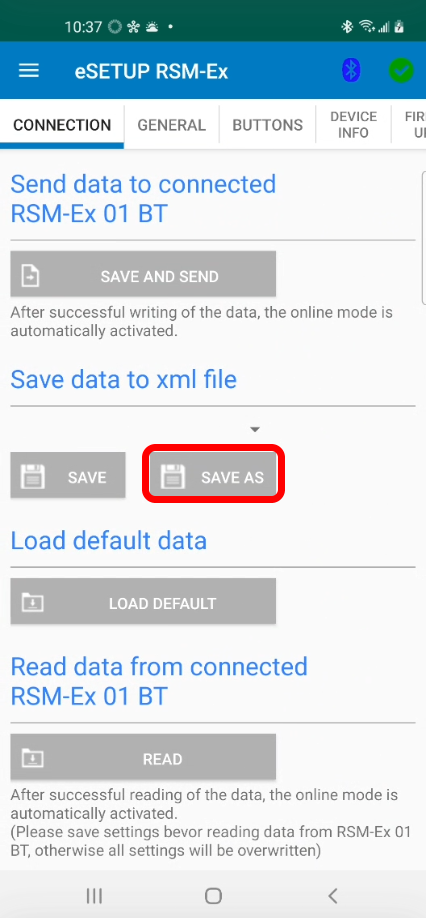Expand the xml file dropdown arrow

coord(254,430)
